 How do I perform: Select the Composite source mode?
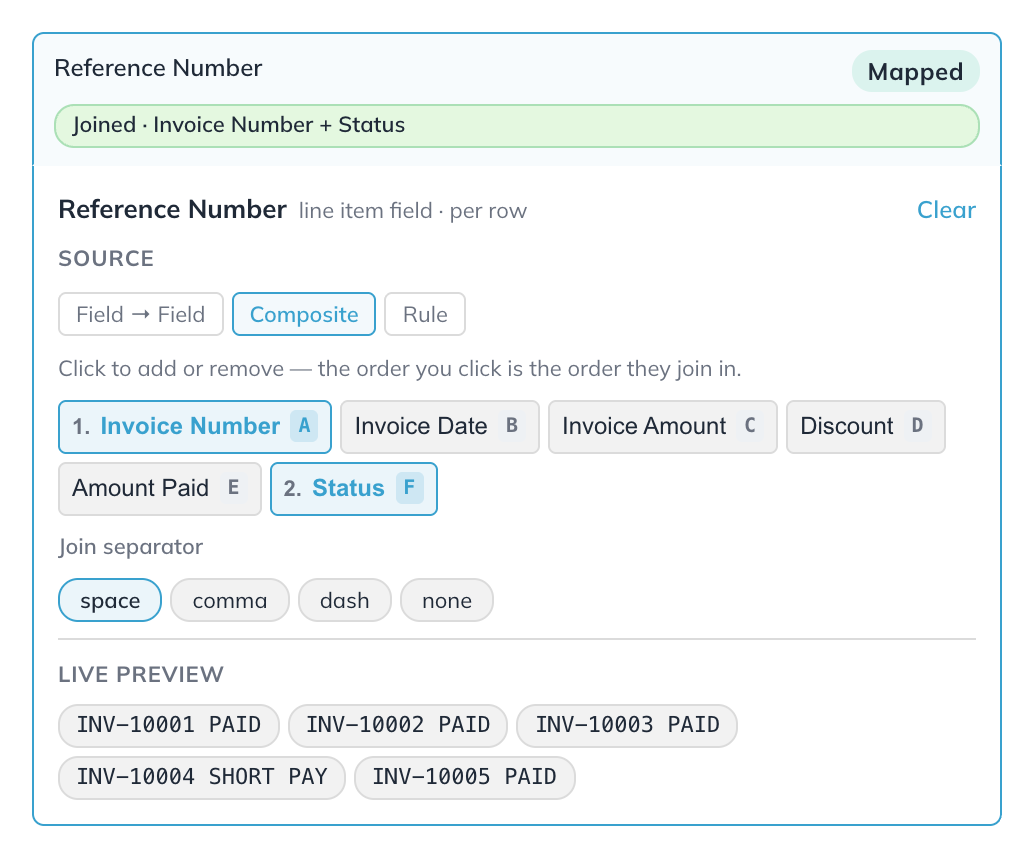304,314
